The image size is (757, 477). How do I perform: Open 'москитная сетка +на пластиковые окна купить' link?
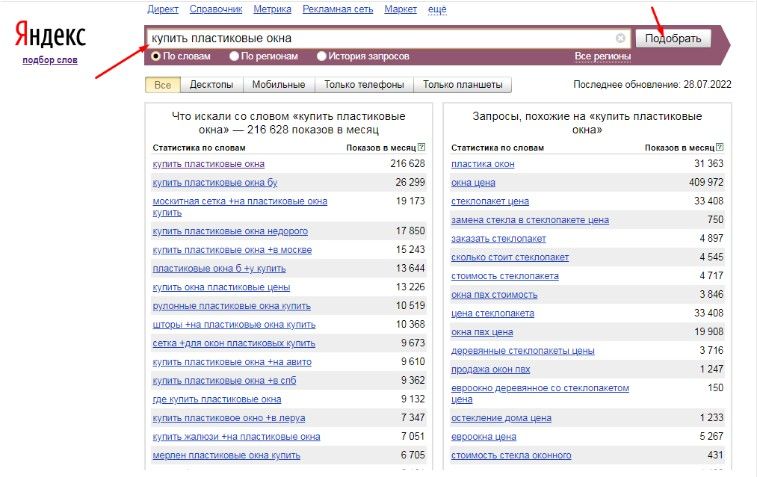[240, 207]
